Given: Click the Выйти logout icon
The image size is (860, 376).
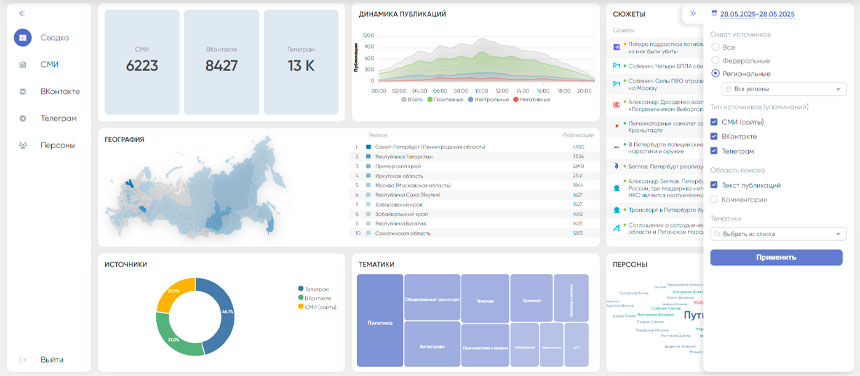Looking at the screenshot, I should click(x=22, y=360).
